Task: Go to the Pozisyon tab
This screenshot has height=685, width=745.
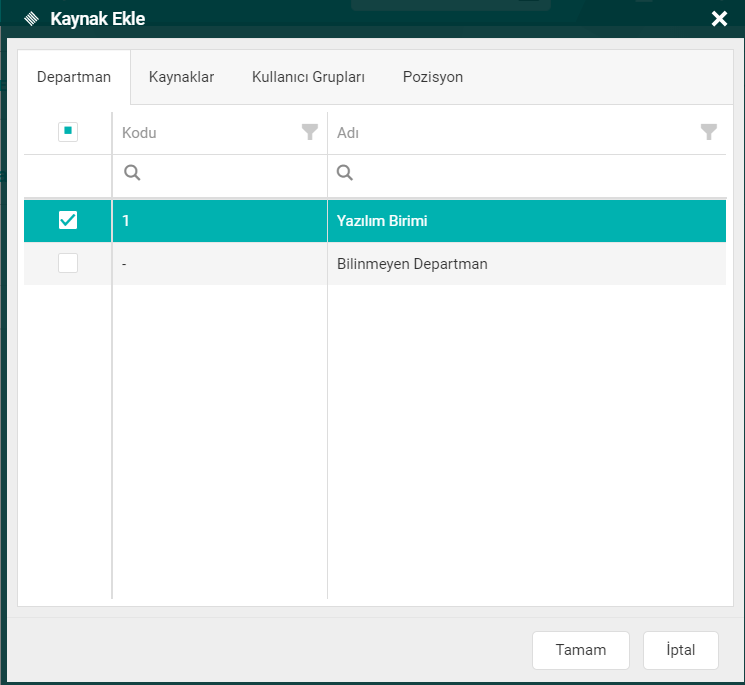Action: tap(432, 77)
